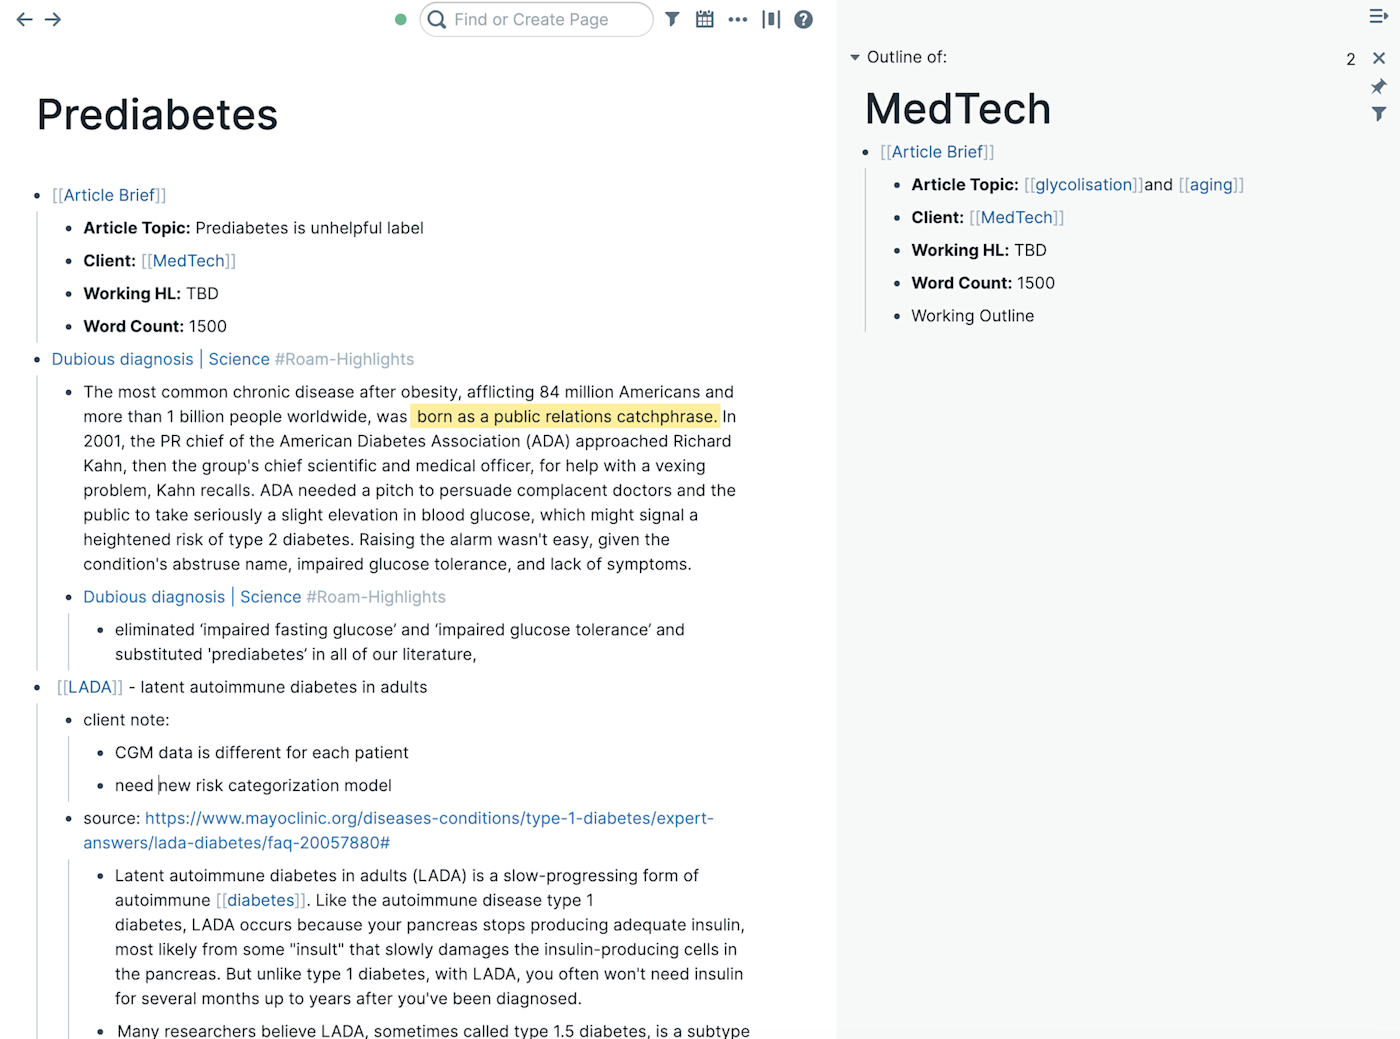1400x1039 pixels.
Task: Open the three-dots more options menu
Action: pyautogui.click(x=738, y=19)
